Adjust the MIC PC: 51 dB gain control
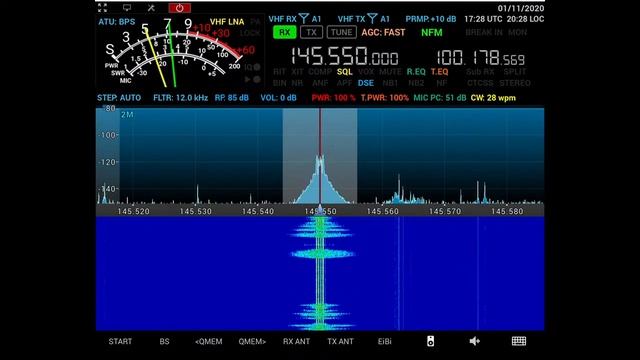 [x=440, y=98]
